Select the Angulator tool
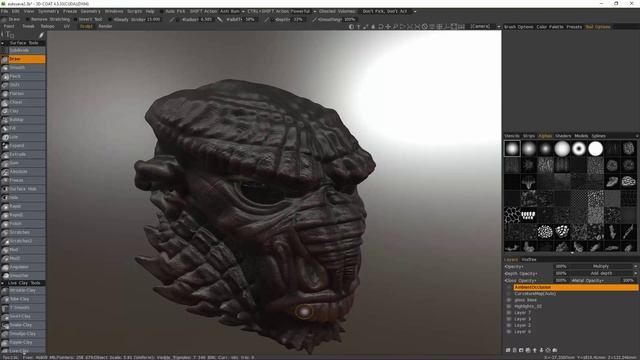640x360 pixels. (x=23, y=267)
